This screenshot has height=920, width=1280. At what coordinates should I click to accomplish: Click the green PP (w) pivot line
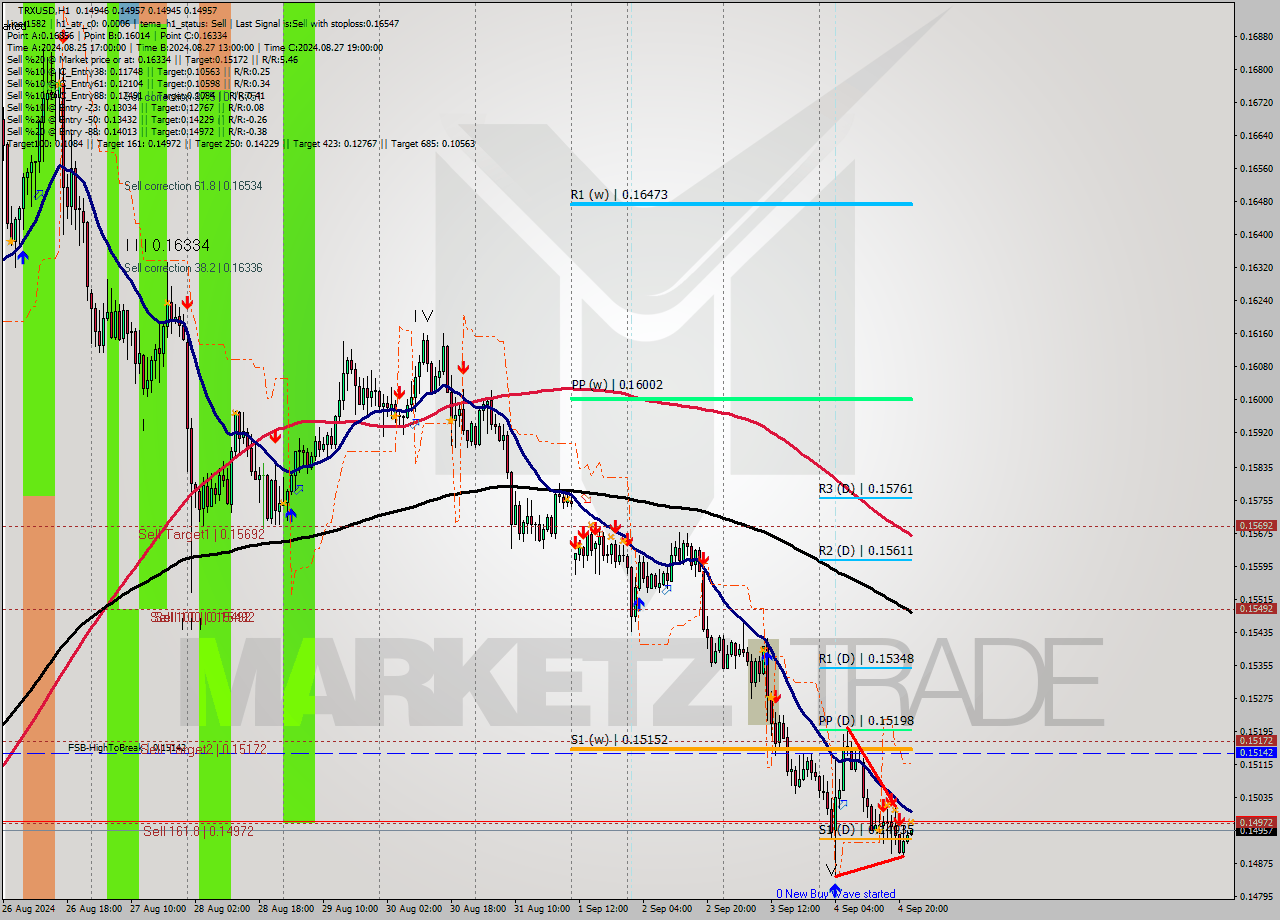click(741, 399)
